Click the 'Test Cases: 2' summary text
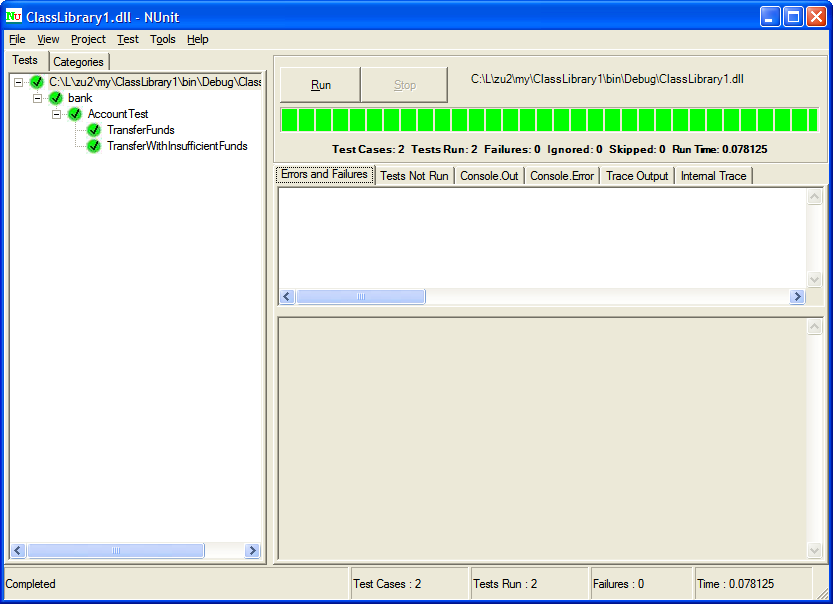Image resolution: width=833 pixels, height=604 pixels. pos(368,149)
